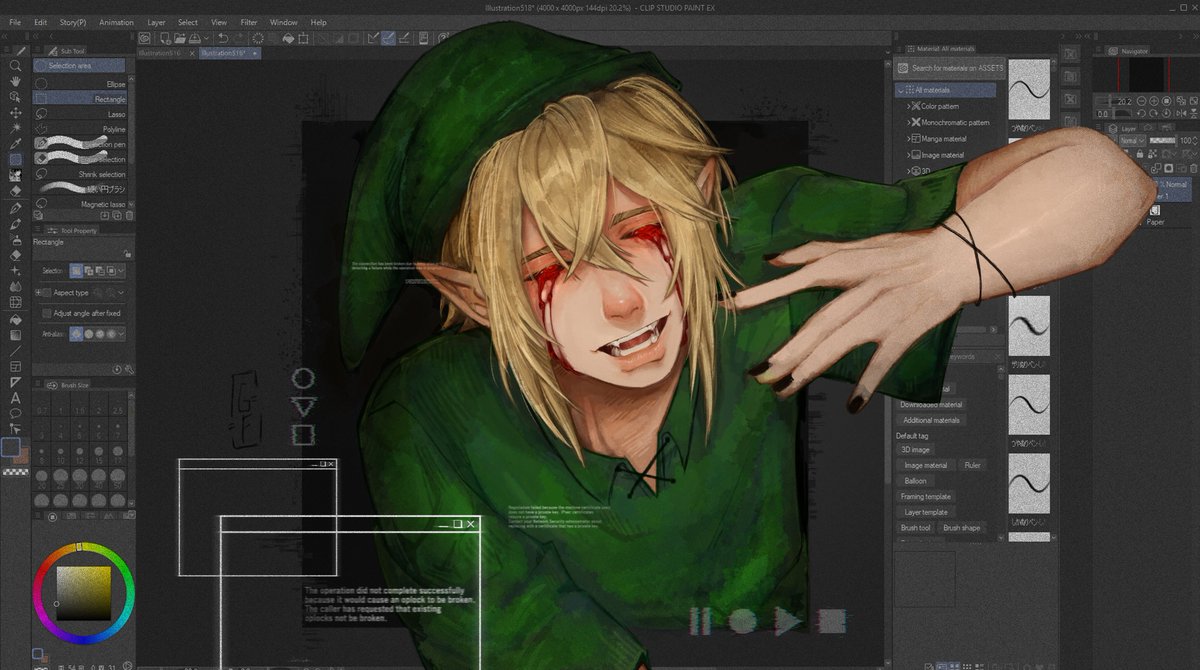The image size is (1200, 670).
Task: Select the Pen tool in toolbar
Action: click(15, 208)
